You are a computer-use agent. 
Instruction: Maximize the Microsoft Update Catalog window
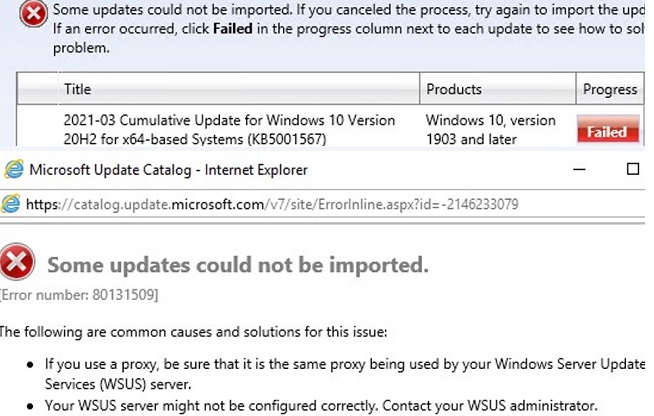pyautogui.click(x=632, y=169)
